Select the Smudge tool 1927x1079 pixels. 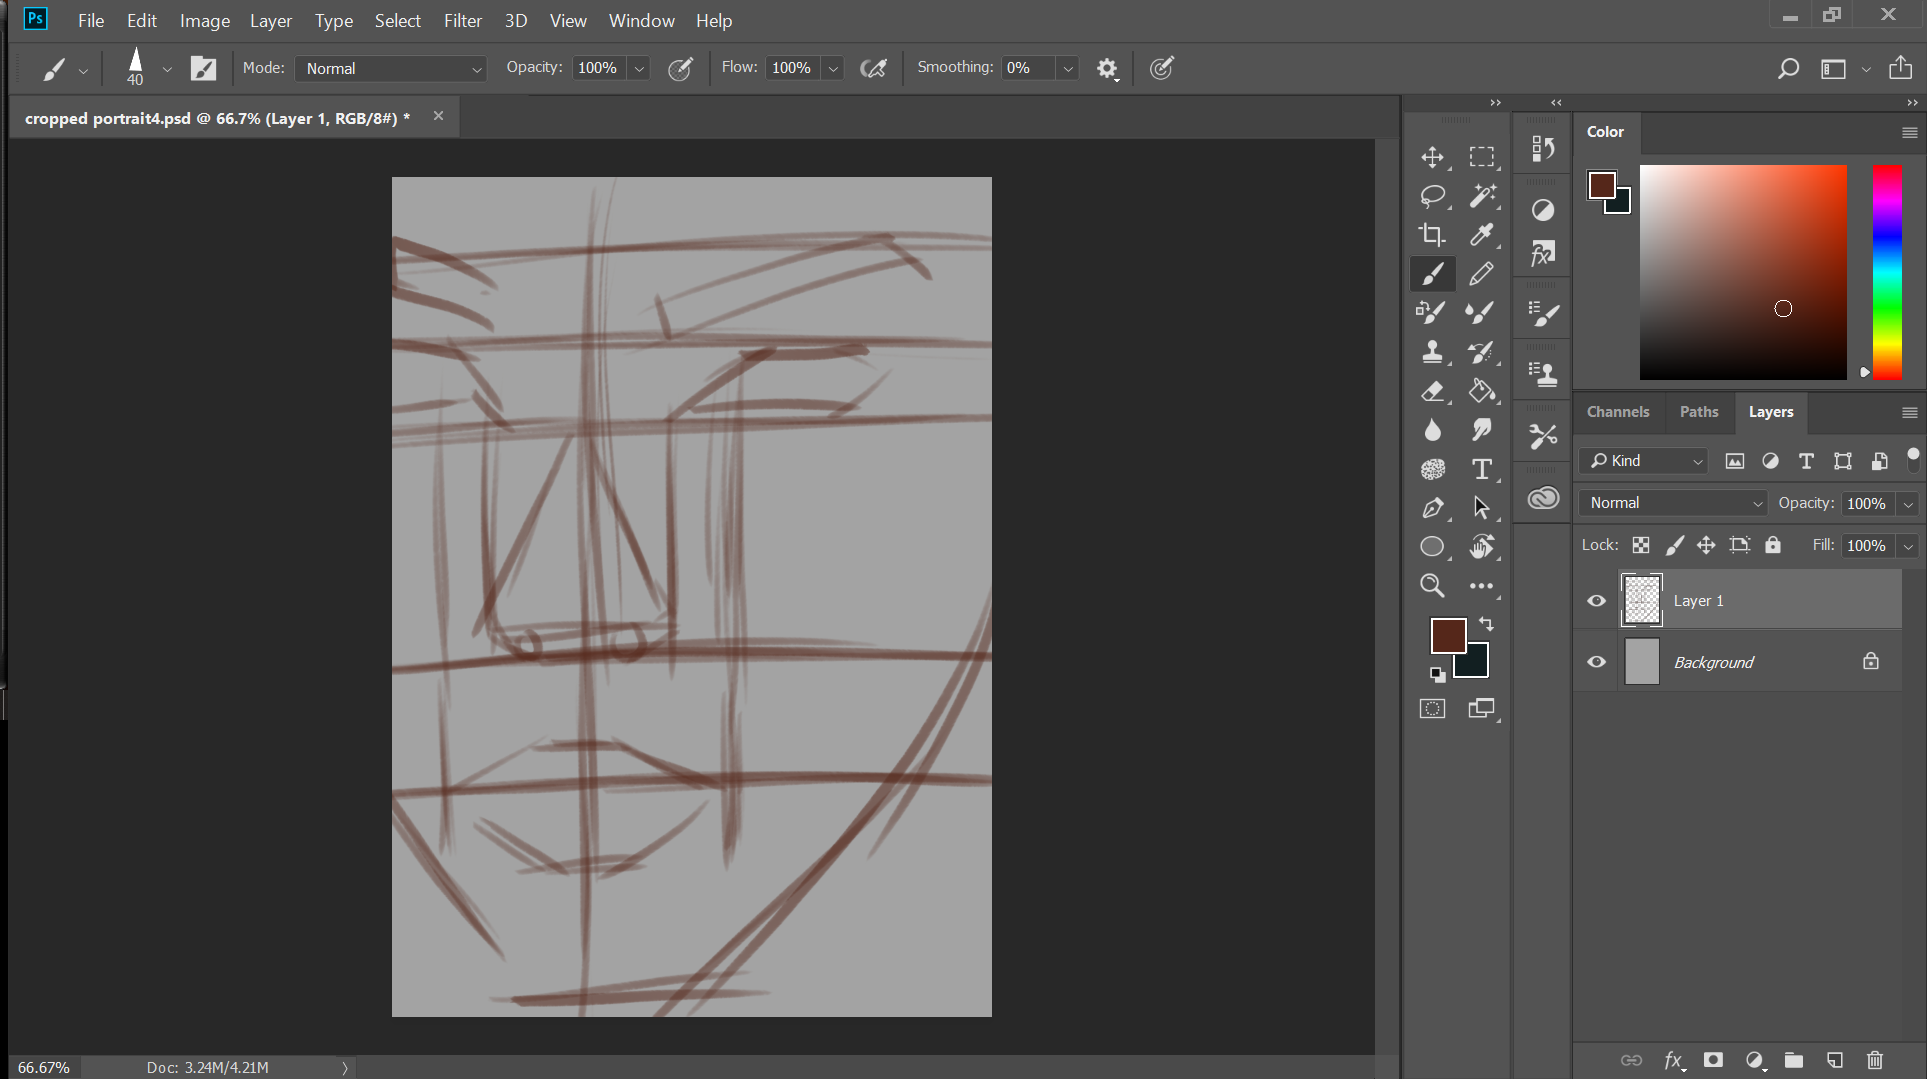coord(1481,430)
